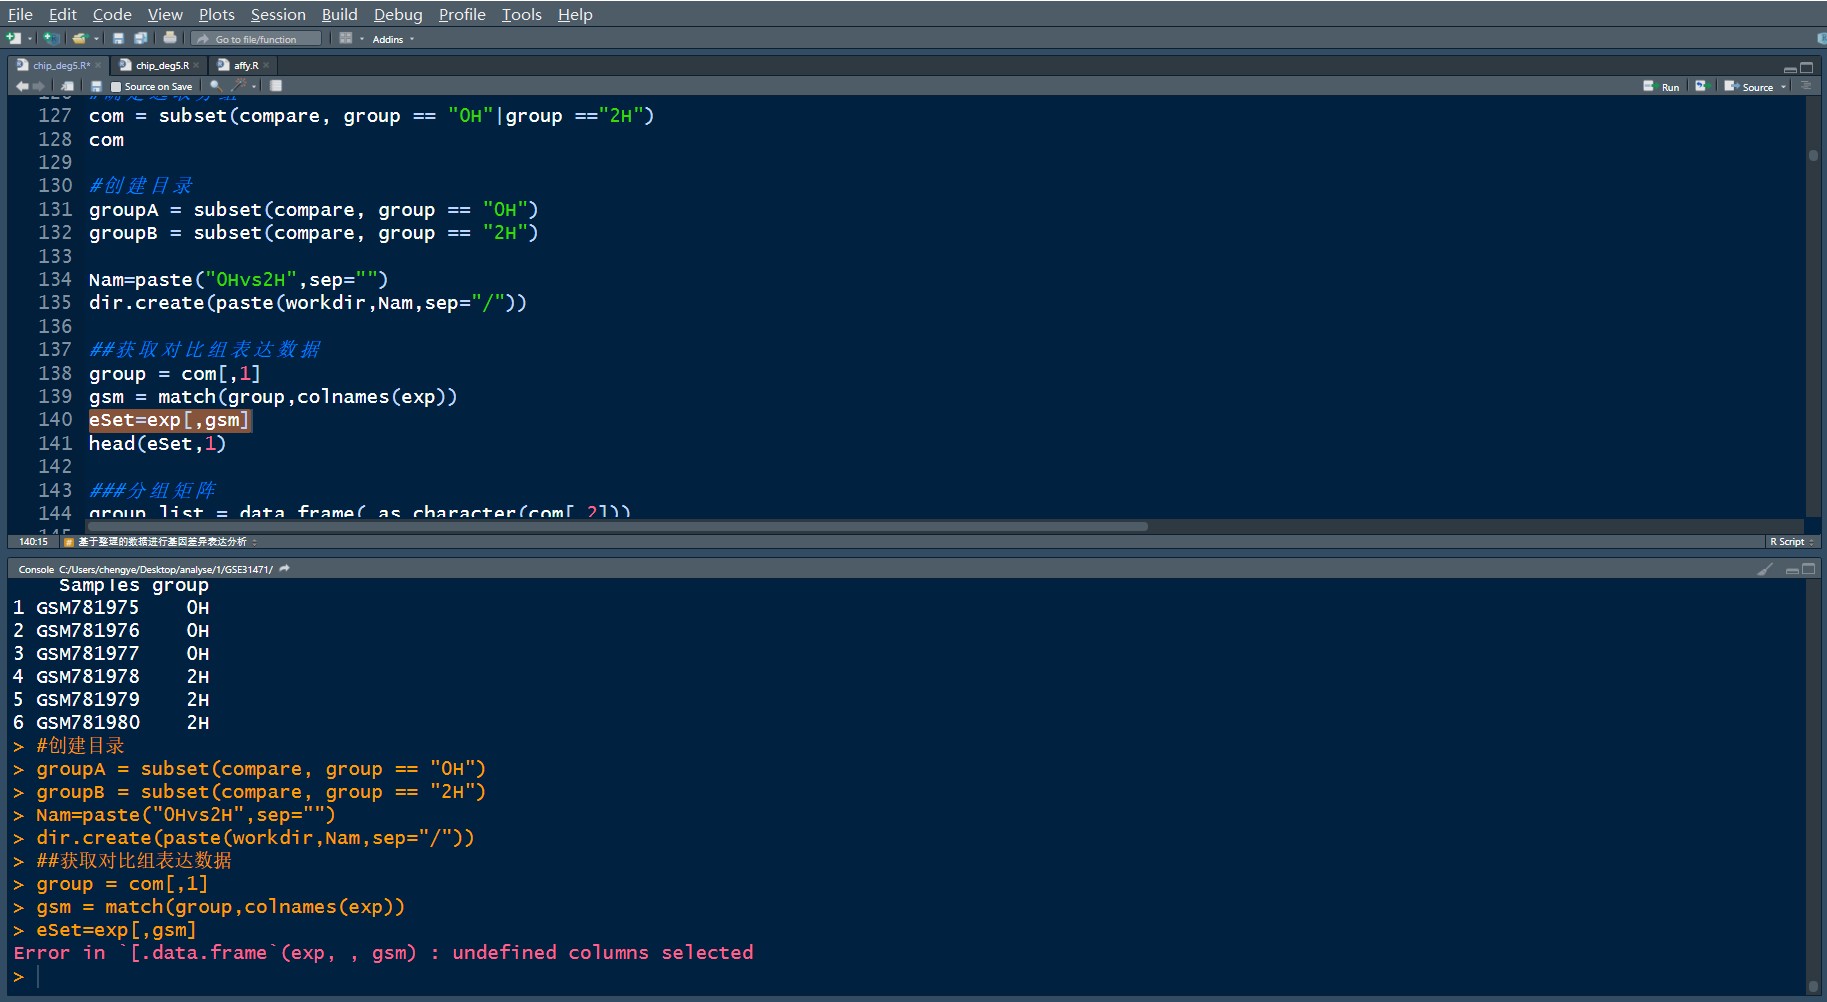Open the new file type dropdown arrow
1827x1002 pixels.
30,39
